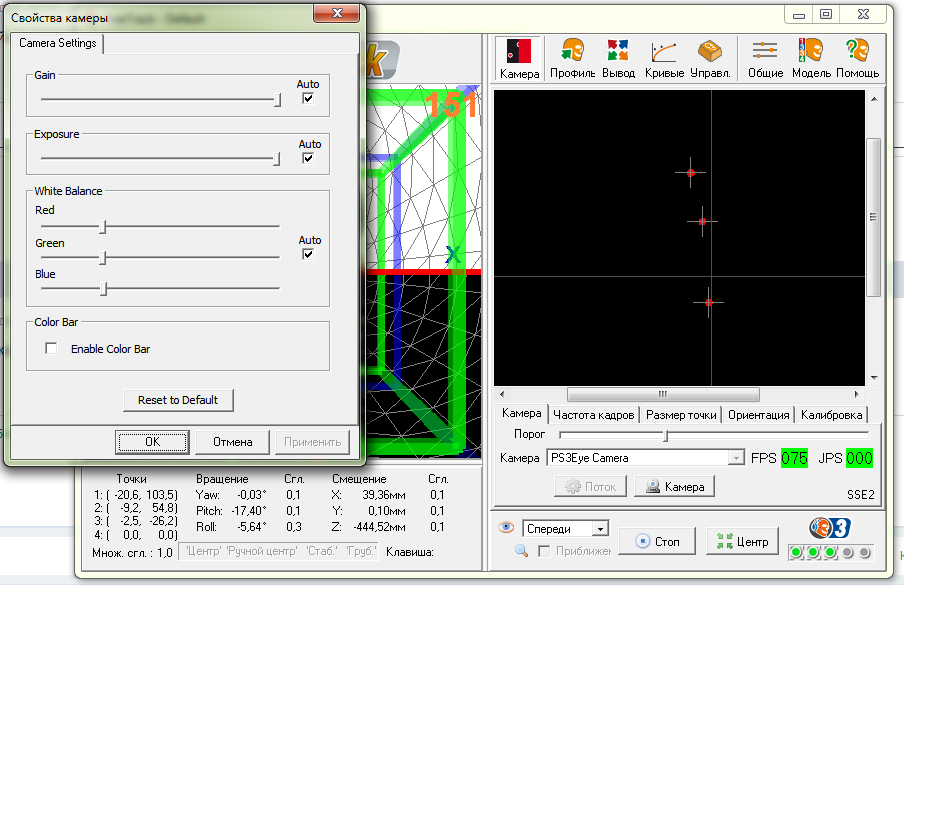Click the Клавиша key field label
The height and width of the screenshot is (828, 928).
click(410, 552)
